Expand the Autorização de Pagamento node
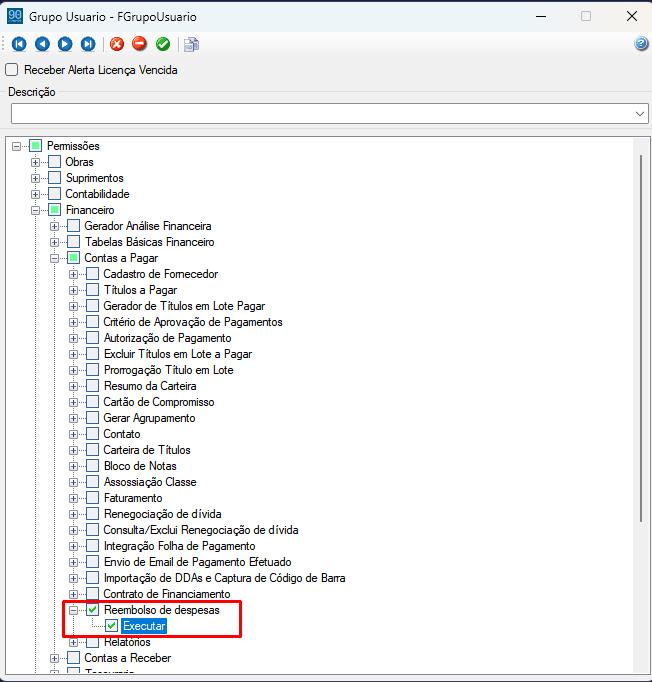 [73, 338]
